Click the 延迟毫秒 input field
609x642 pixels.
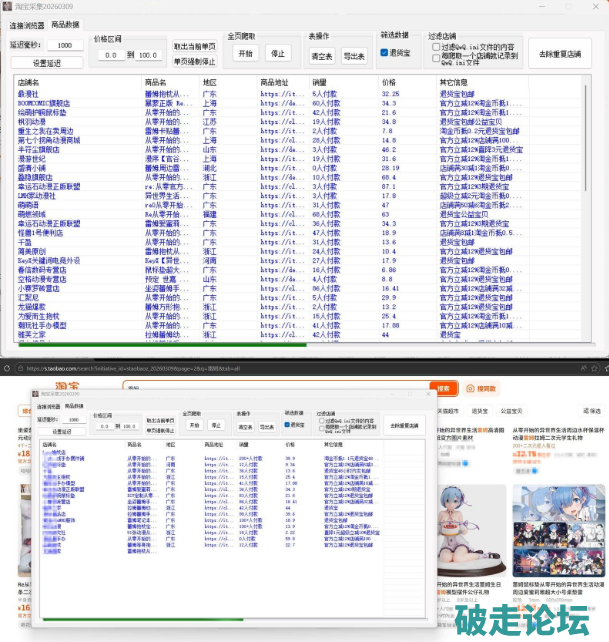(x=64, y=45)
